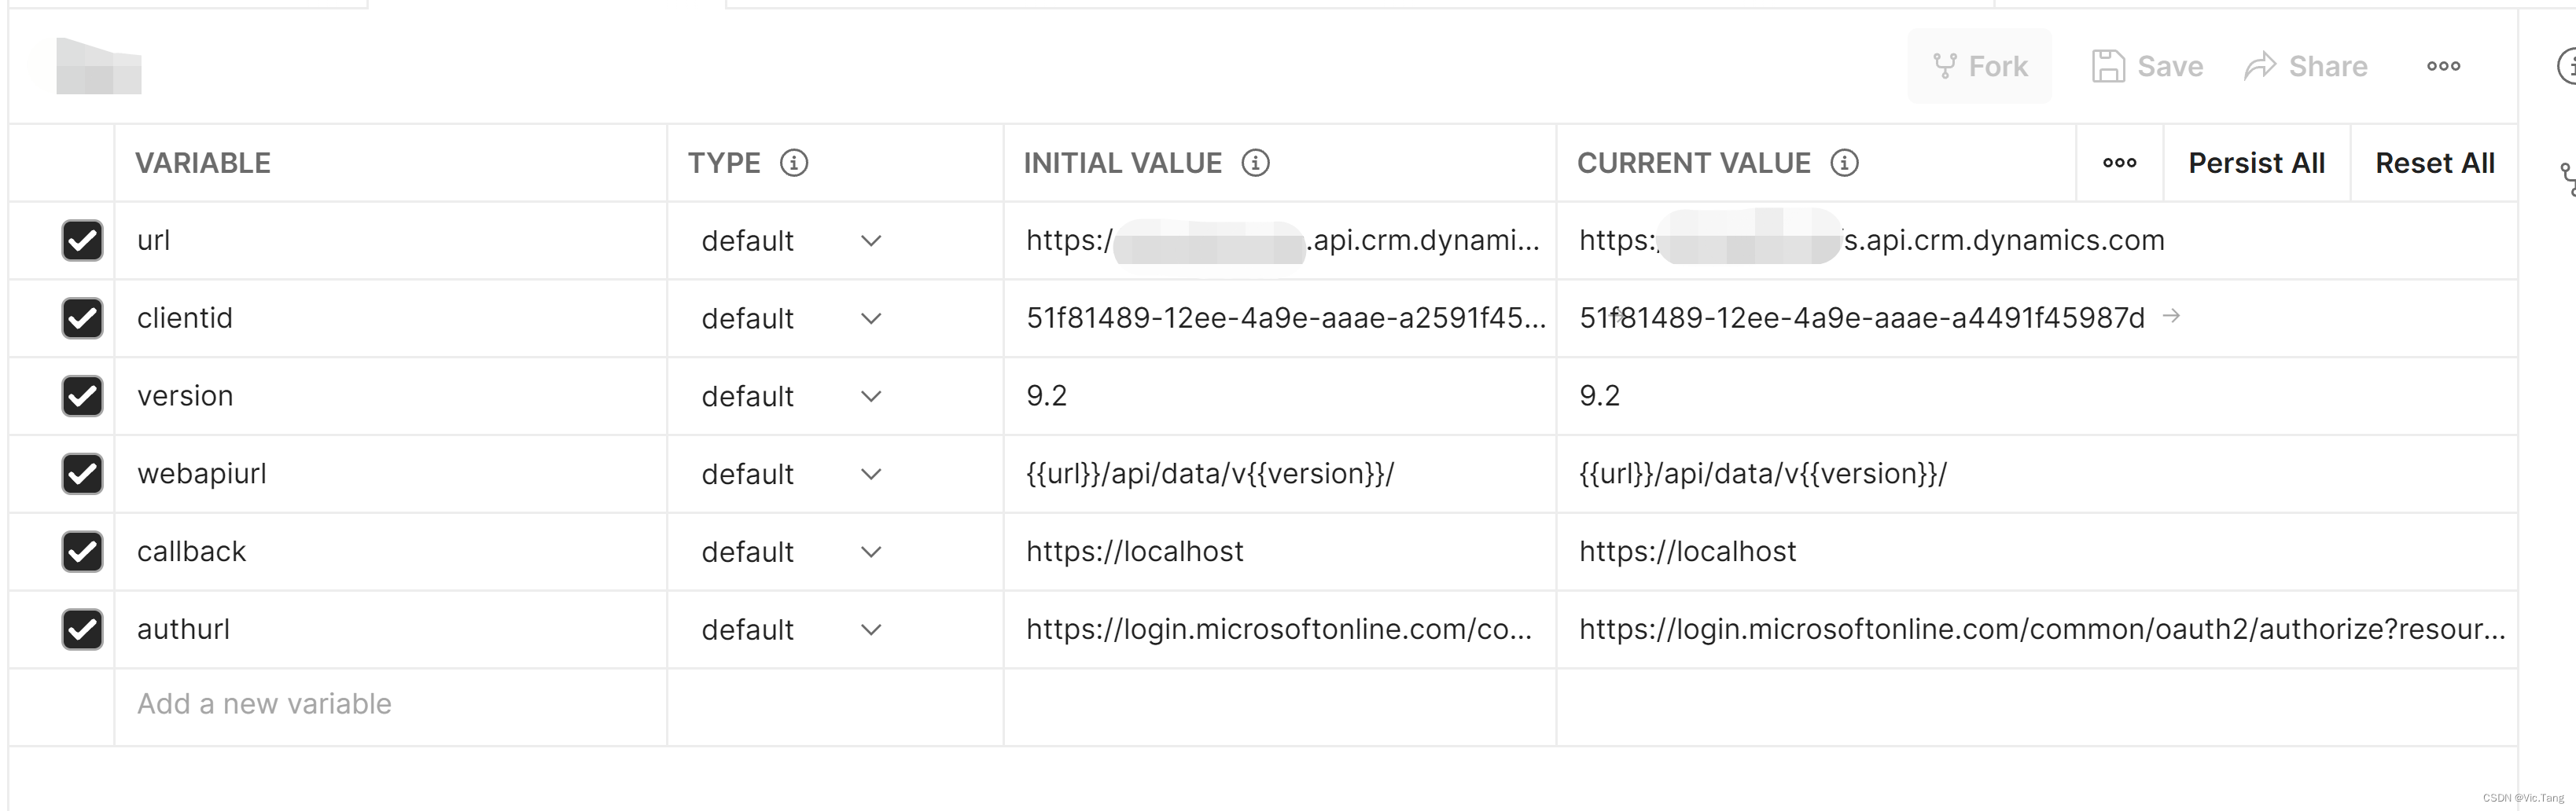Image resolution: width=2576 pixels, height=811 pixels.
Task: Click the info icon next to TYPE
Action: [x=794, y=162]
